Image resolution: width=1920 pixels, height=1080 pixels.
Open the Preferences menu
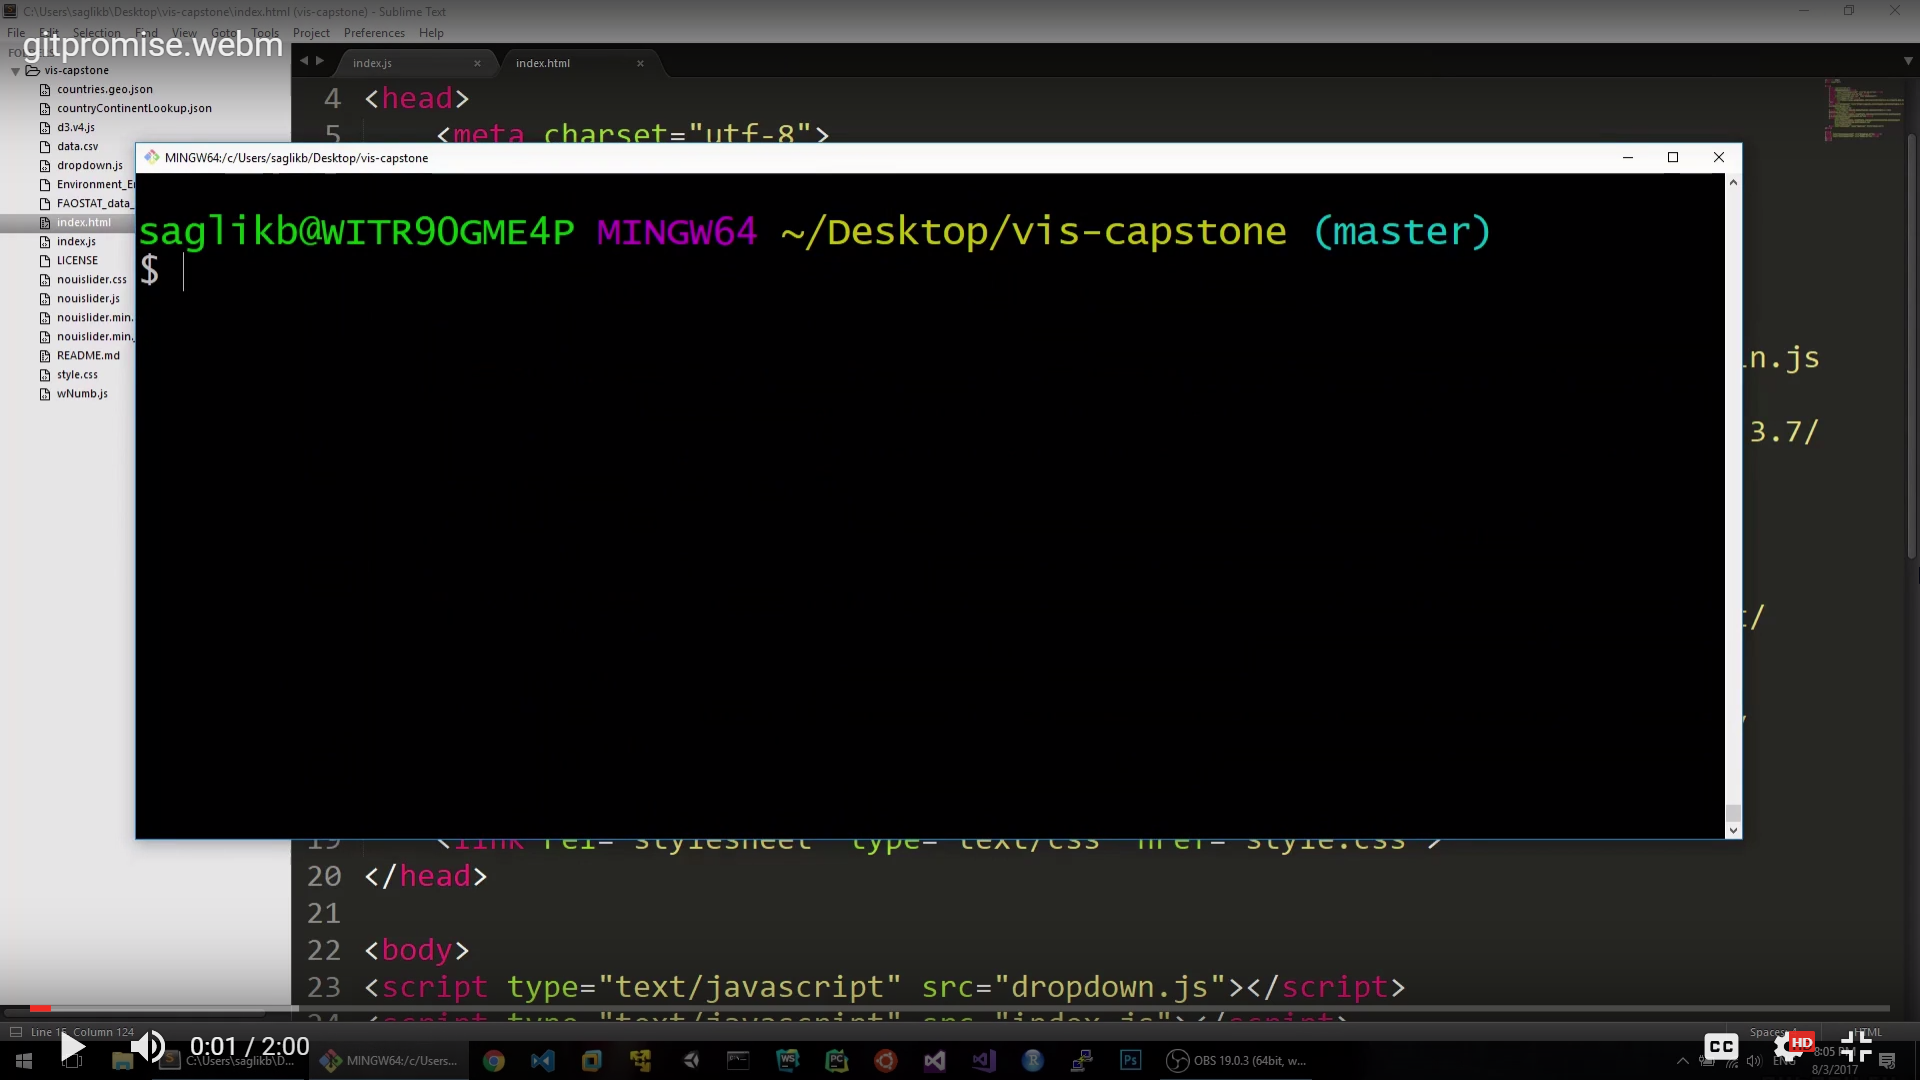pos(374,33)
